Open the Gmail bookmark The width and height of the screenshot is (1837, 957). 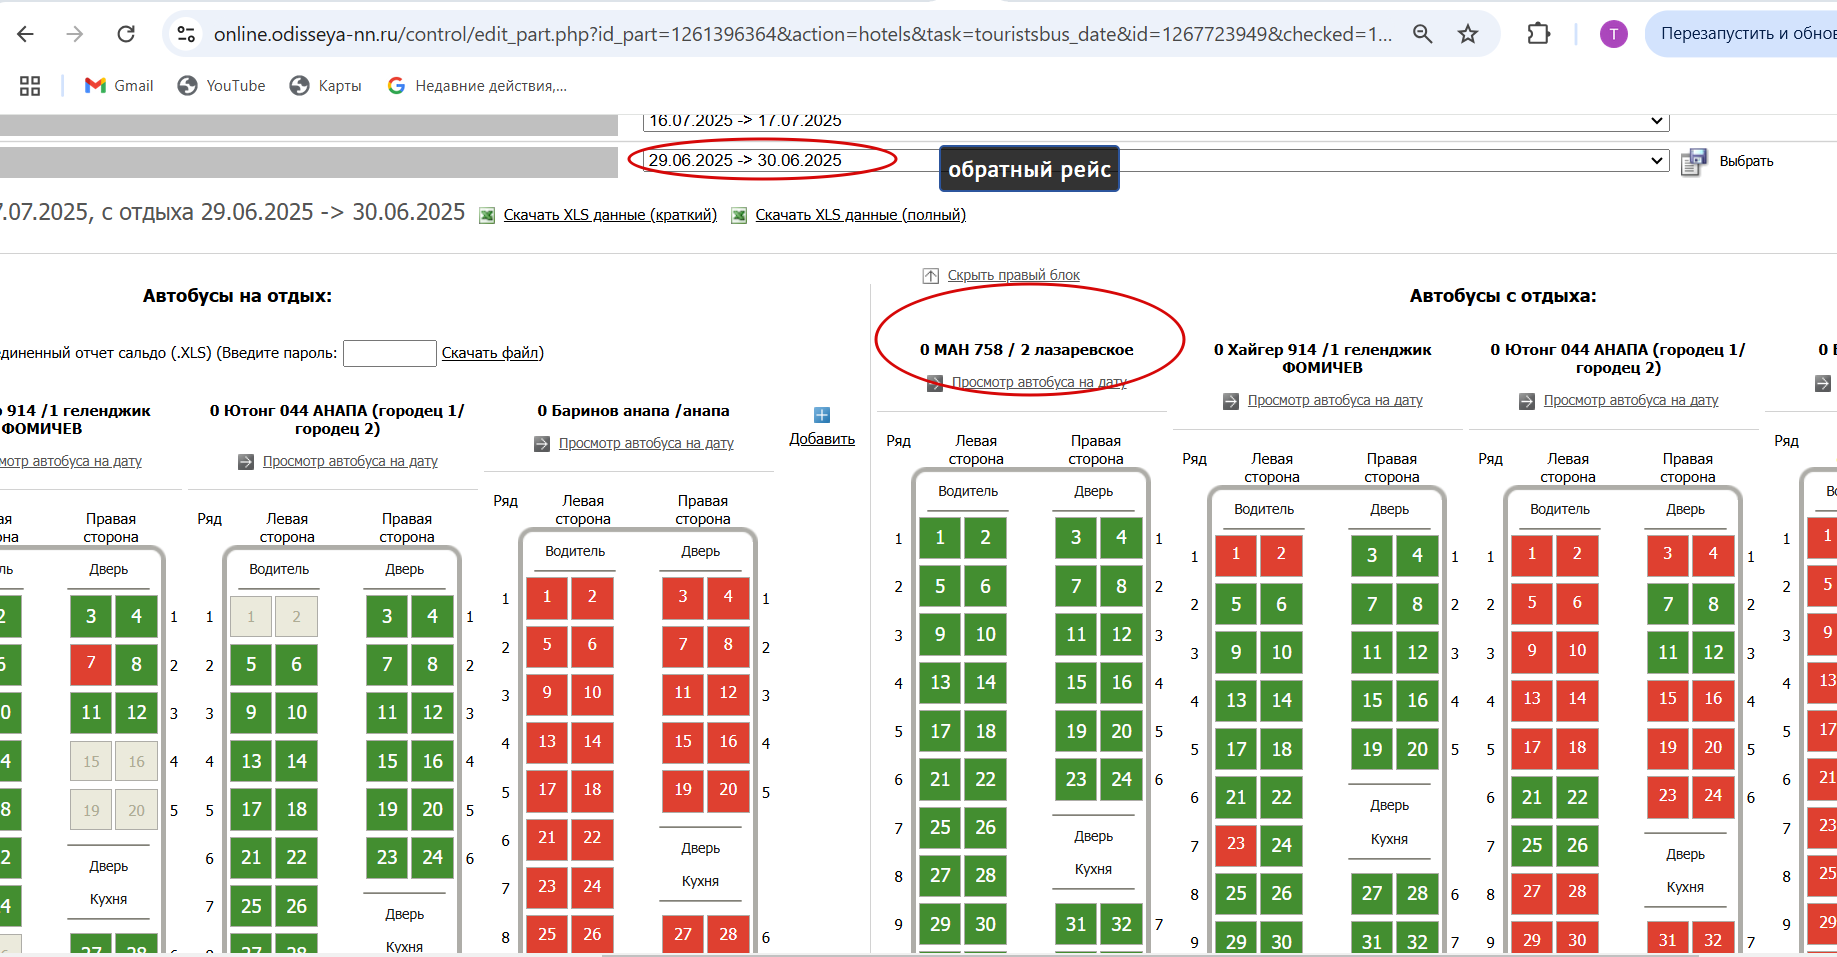119,86
